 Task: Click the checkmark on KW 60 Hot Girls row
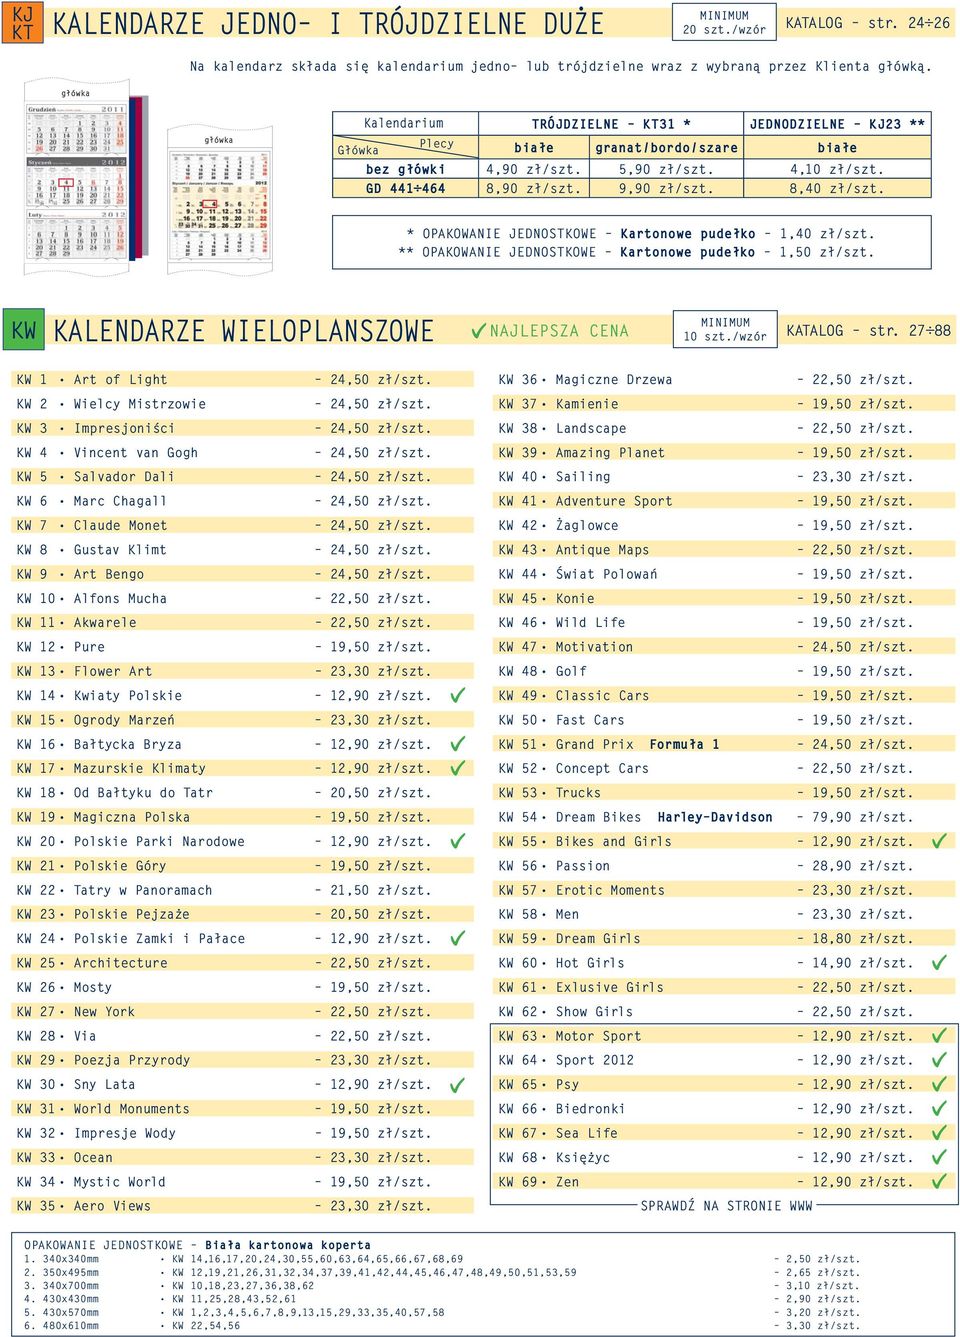point(939,962)
